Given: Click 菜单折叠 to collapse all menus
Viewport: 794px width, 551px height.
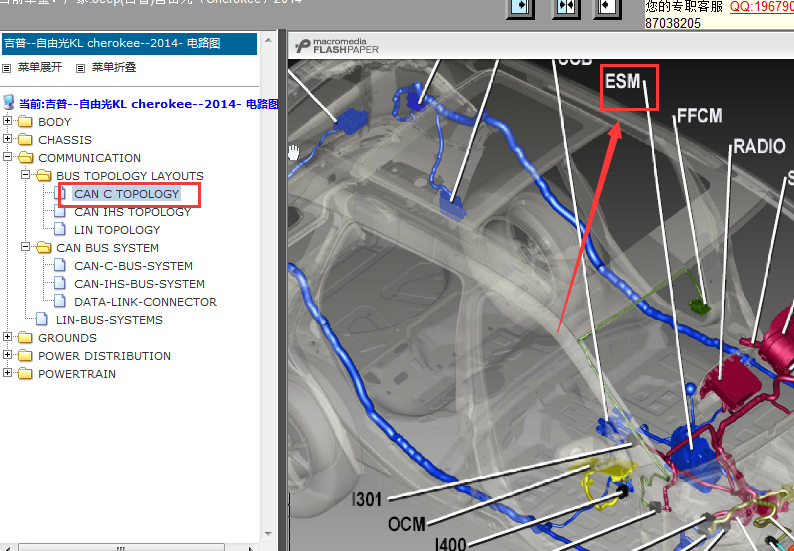Looking at the screenshot, I should tap(114, 67).
